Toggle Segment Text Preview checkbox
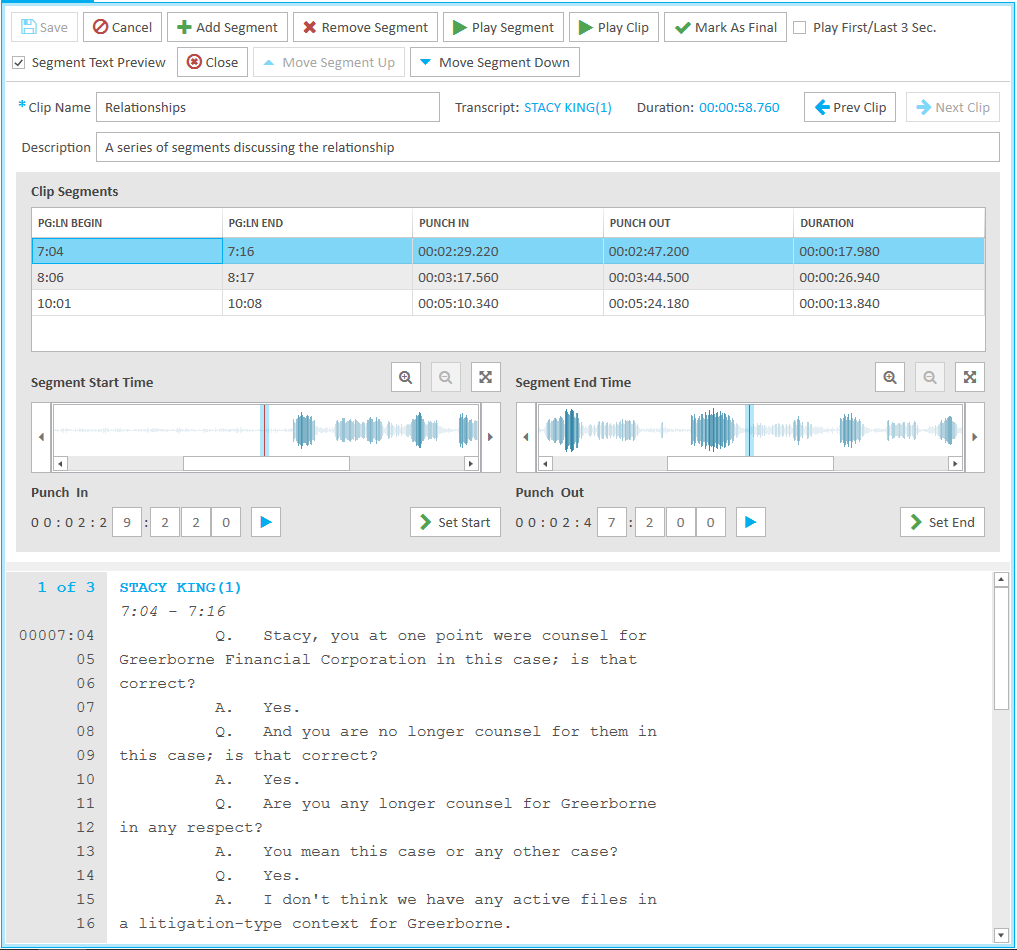Viewport: 1017px width, 950px height. tap(19, 63)
